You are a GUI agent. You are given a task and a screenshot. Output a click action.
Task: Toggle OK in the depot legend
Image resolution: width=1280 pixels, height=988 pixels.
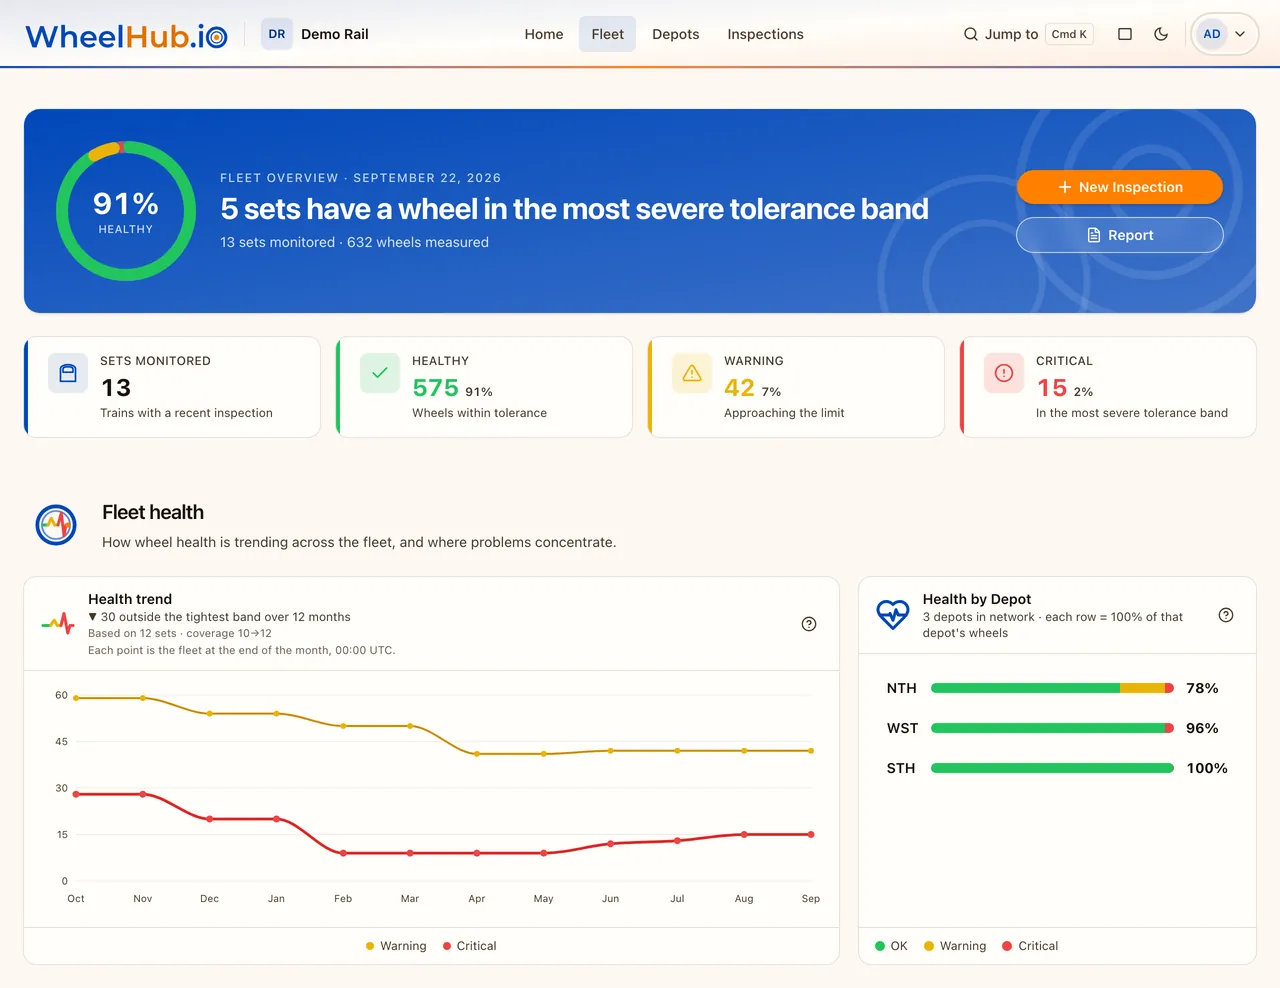tap(892, 946)
